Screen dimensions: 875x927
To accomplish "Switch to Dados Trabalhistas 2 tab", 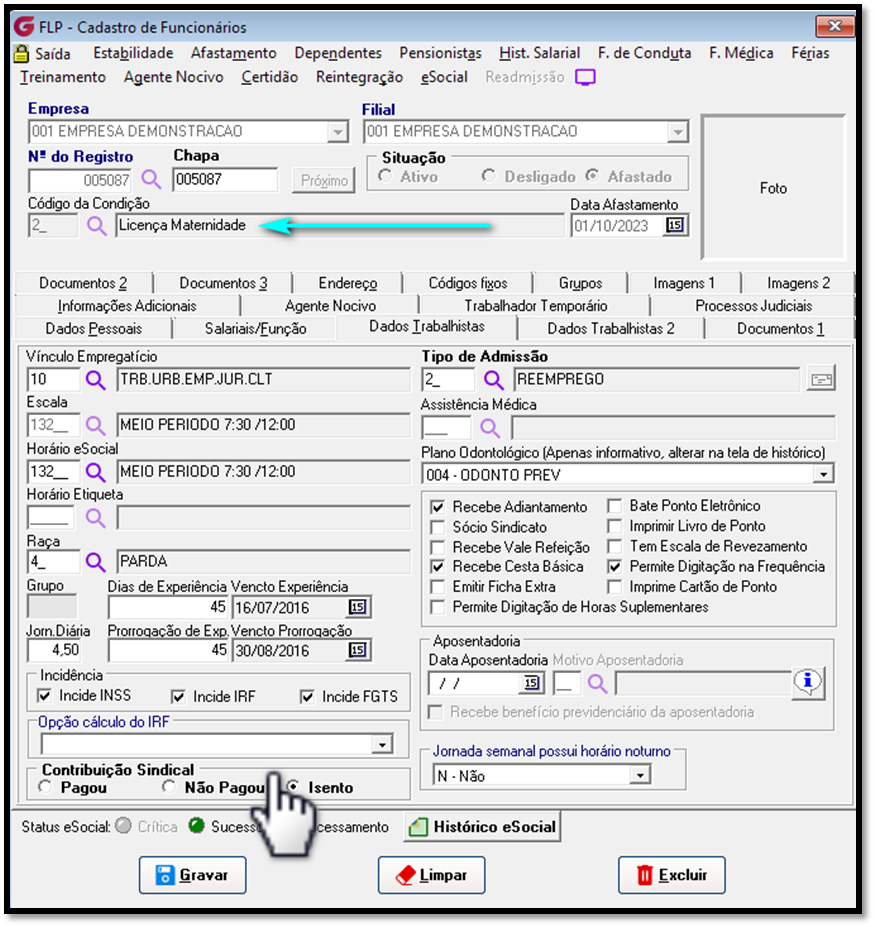I will point(611,329).
